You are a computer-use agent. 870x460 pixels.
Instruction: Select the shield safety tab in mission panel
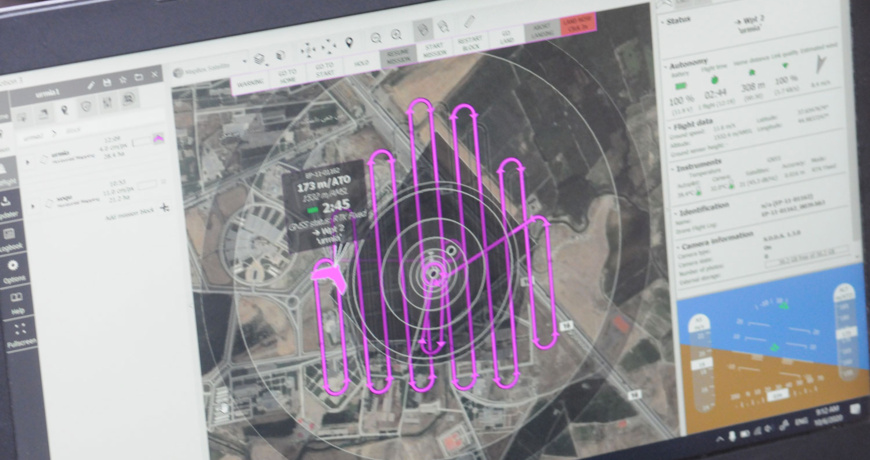(85, 106)
